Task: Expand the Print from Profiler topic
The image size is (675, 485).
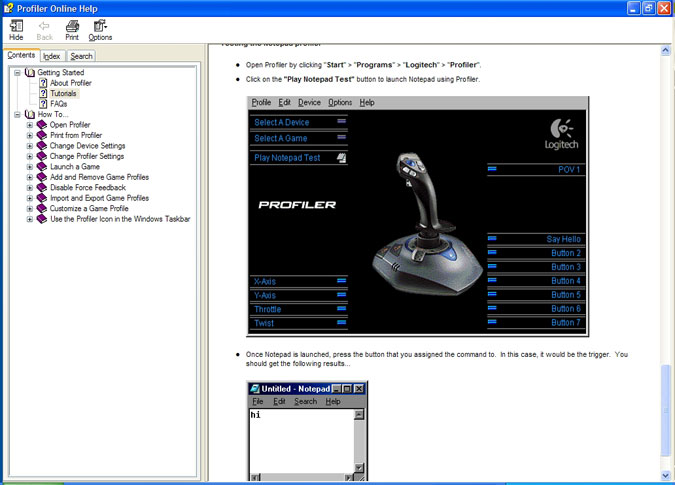Action: [30, 136]
